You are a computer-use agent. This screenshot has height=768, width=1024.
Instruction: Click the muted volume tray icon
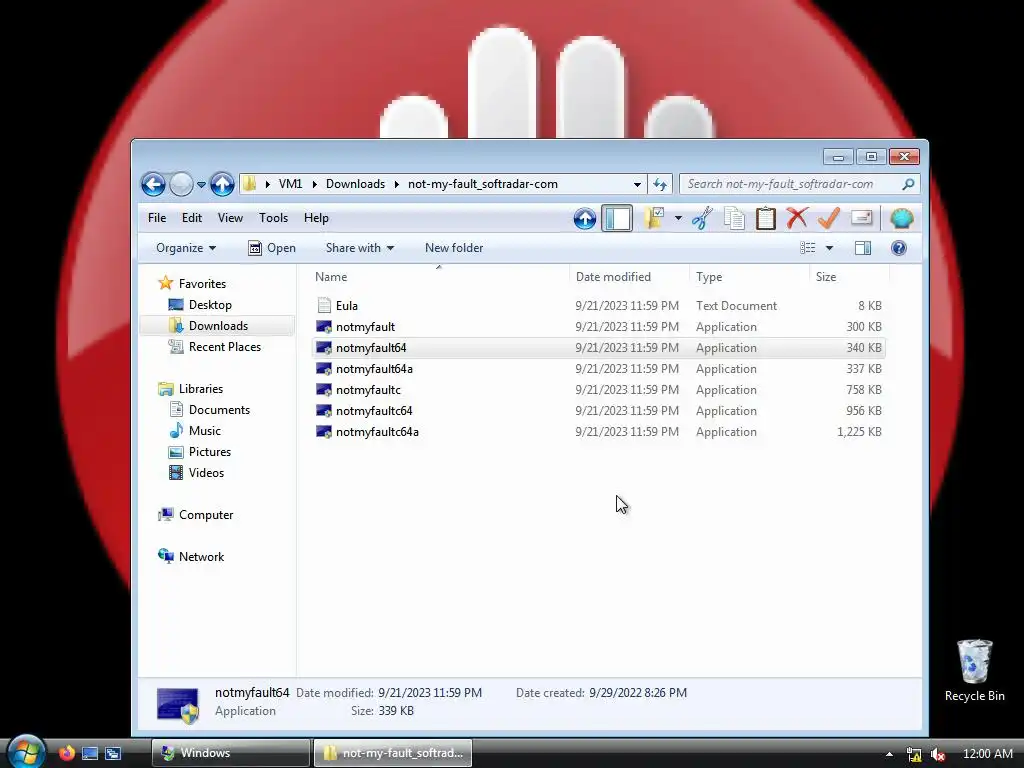[938, 754]
